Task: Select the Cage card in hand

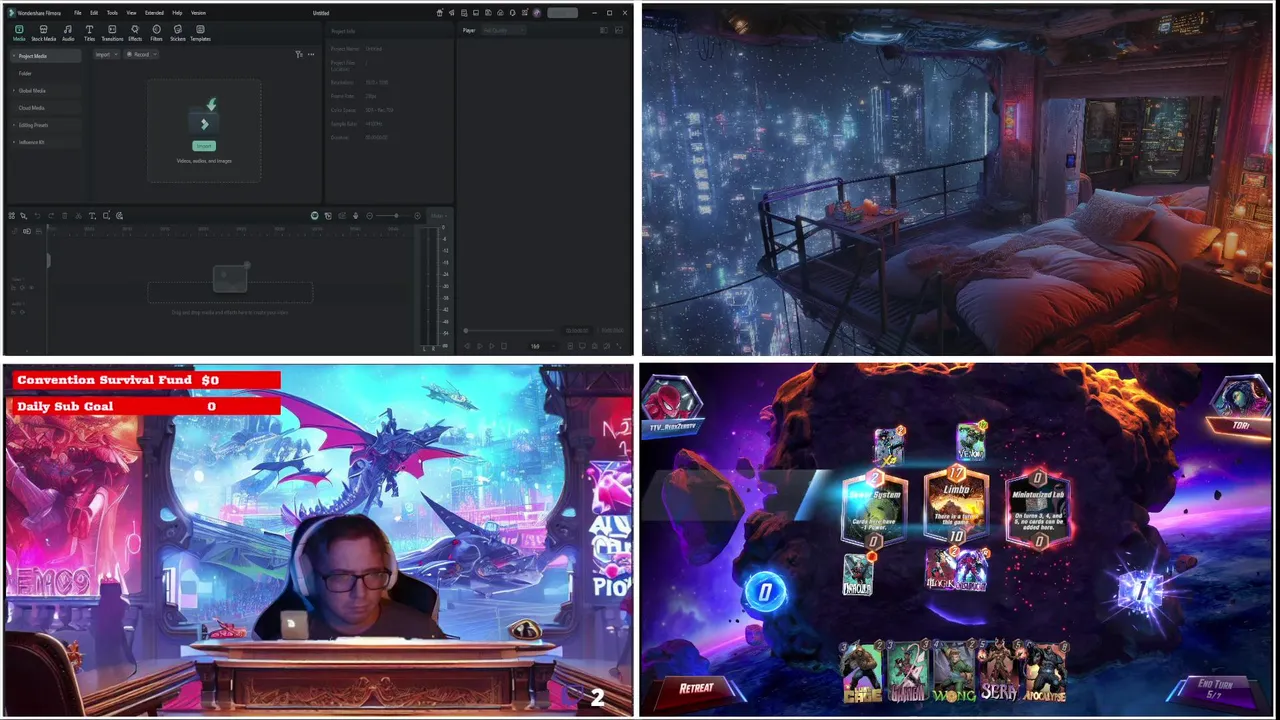Action: pos(861,673)
